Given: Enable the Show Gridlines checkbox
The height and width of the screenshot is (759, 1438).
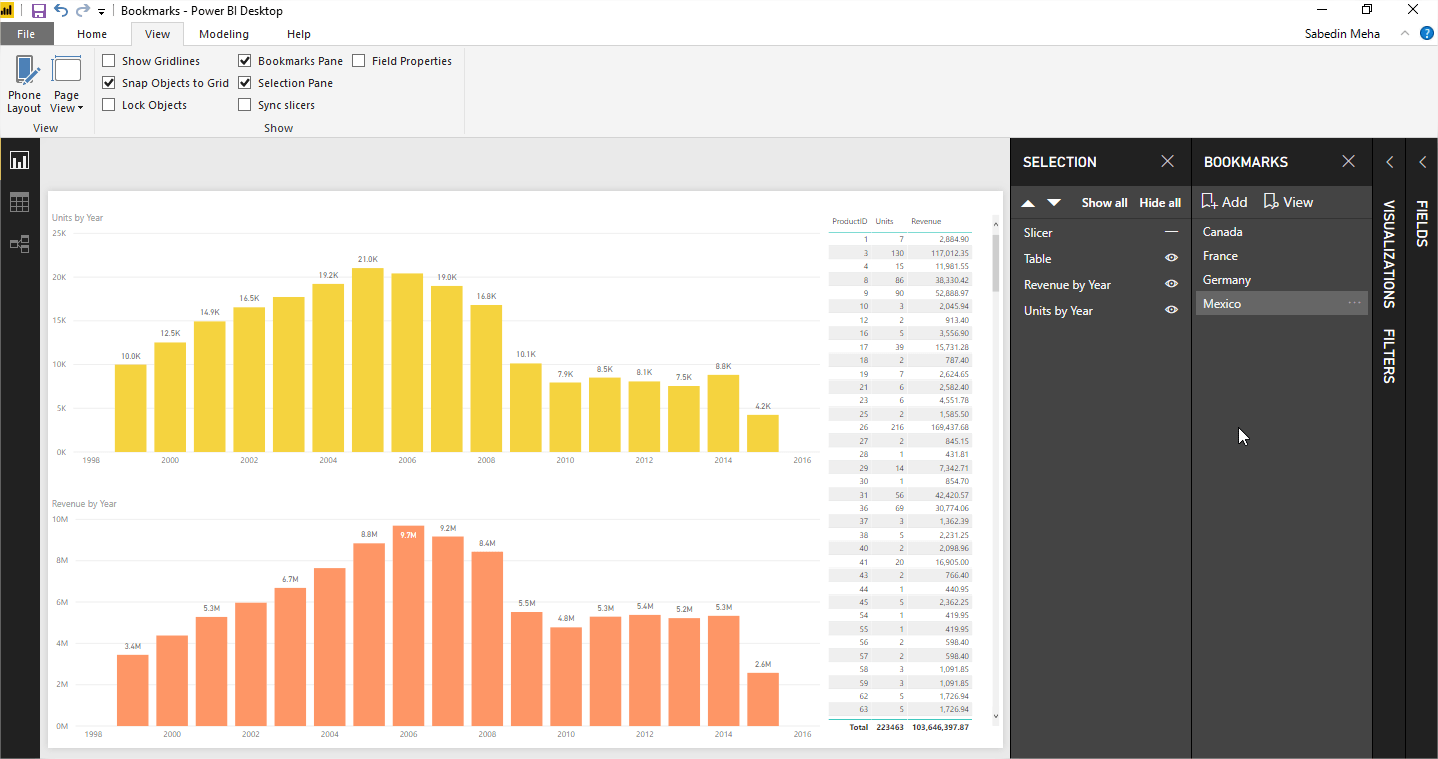Looking at the screenshot, I should tap(108, 60).
